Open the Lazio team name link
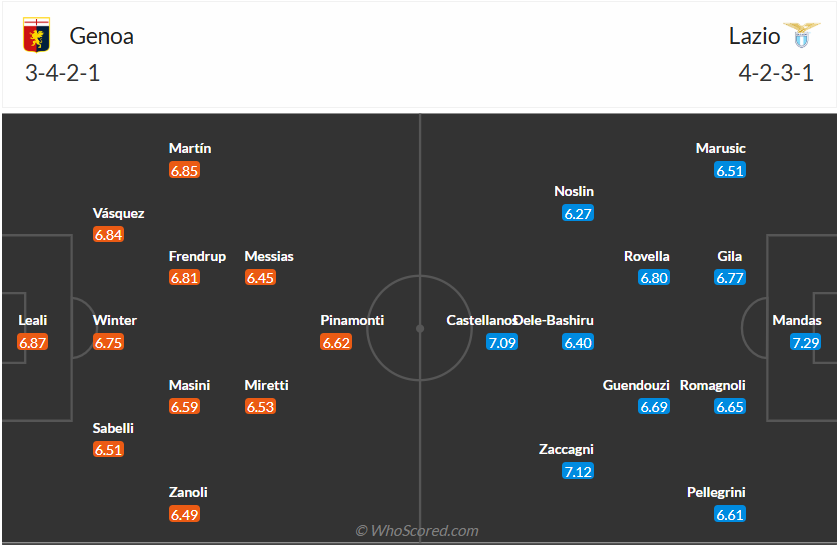 click(754, 36)
